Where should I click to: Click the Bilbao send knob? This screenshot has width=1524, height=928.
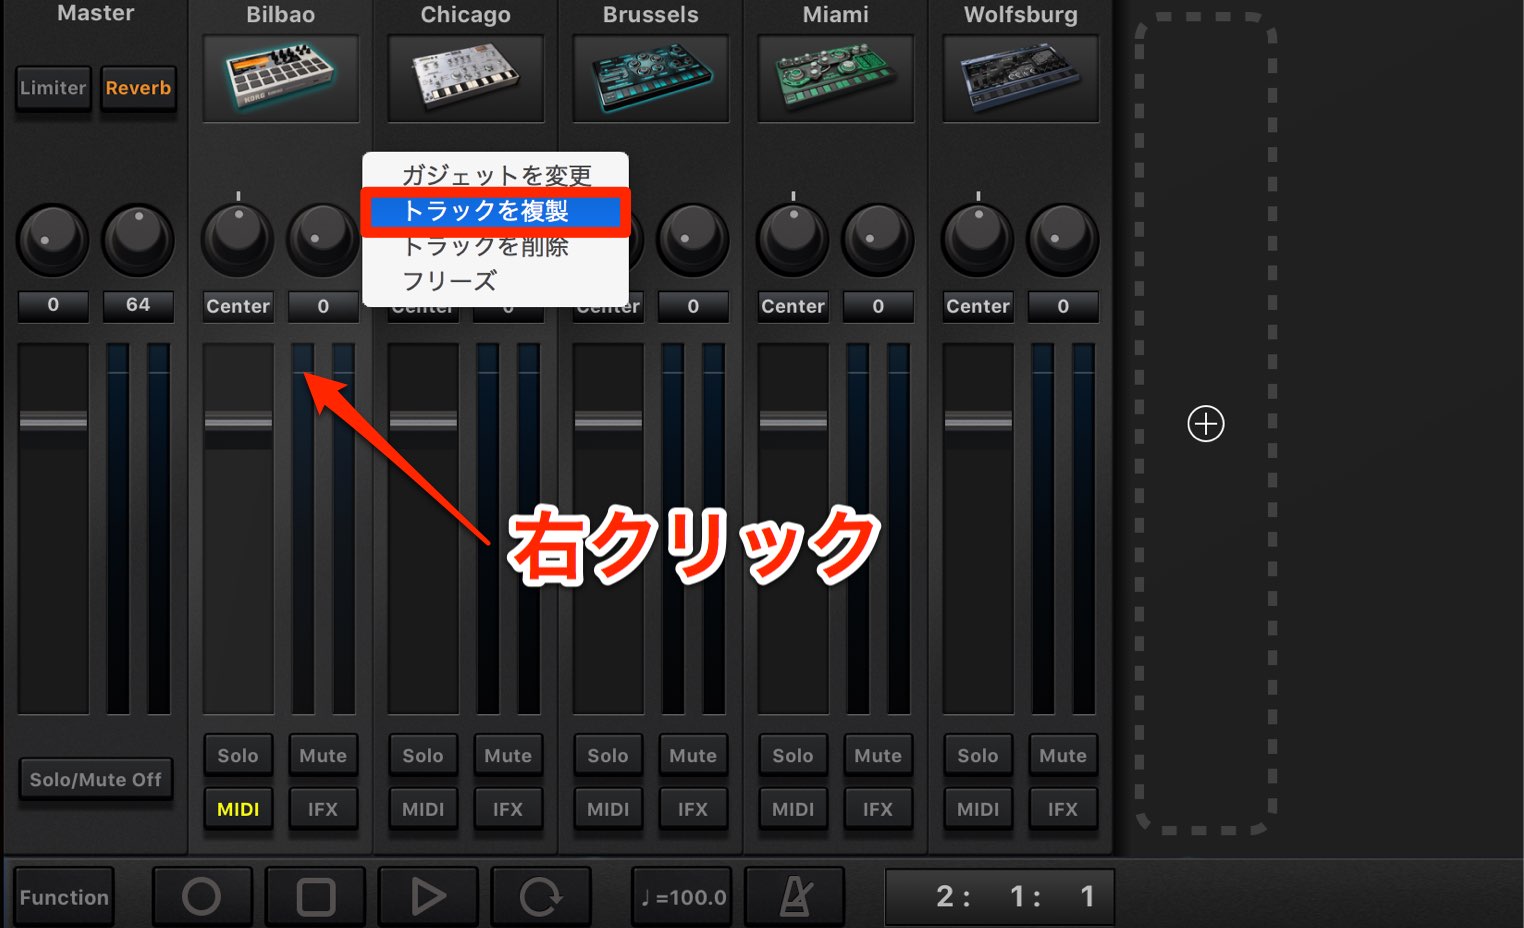pos(322,240)
